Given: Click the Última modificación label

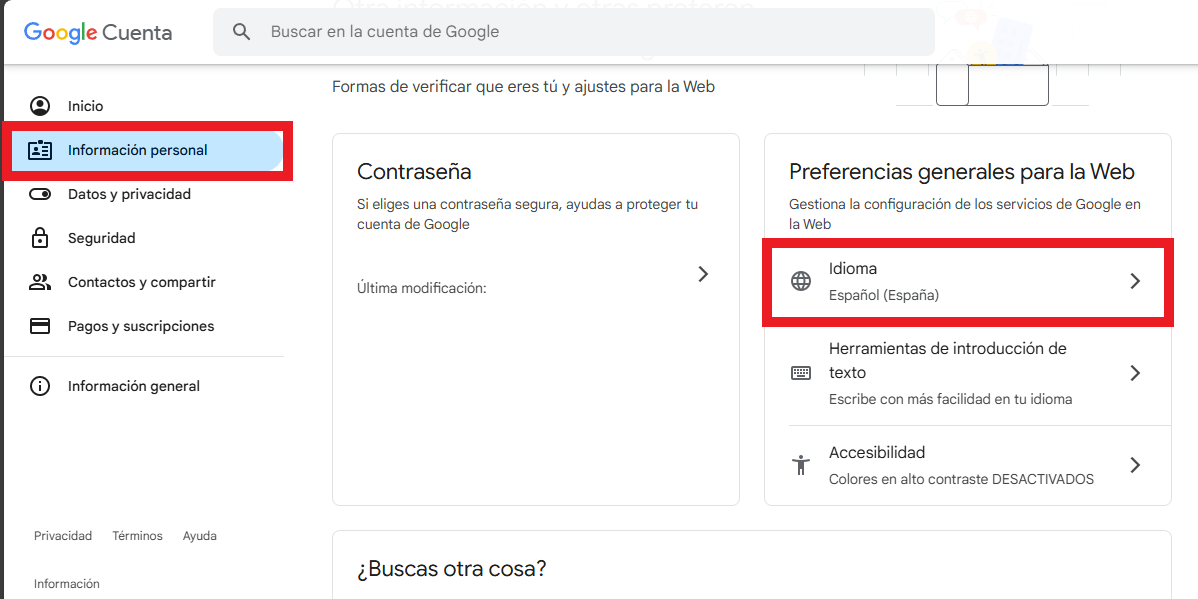Looking at the screenshot, I should 422,289.
